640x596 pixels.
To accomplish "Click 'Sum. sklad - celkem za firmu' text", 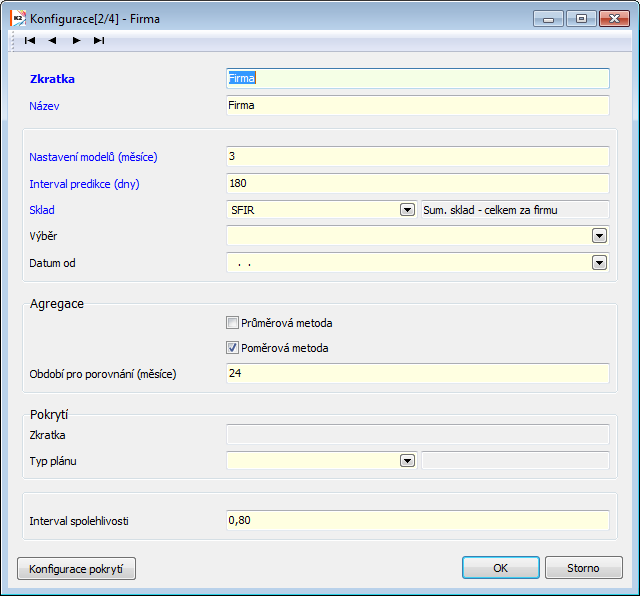I will [x=490, y=210].
